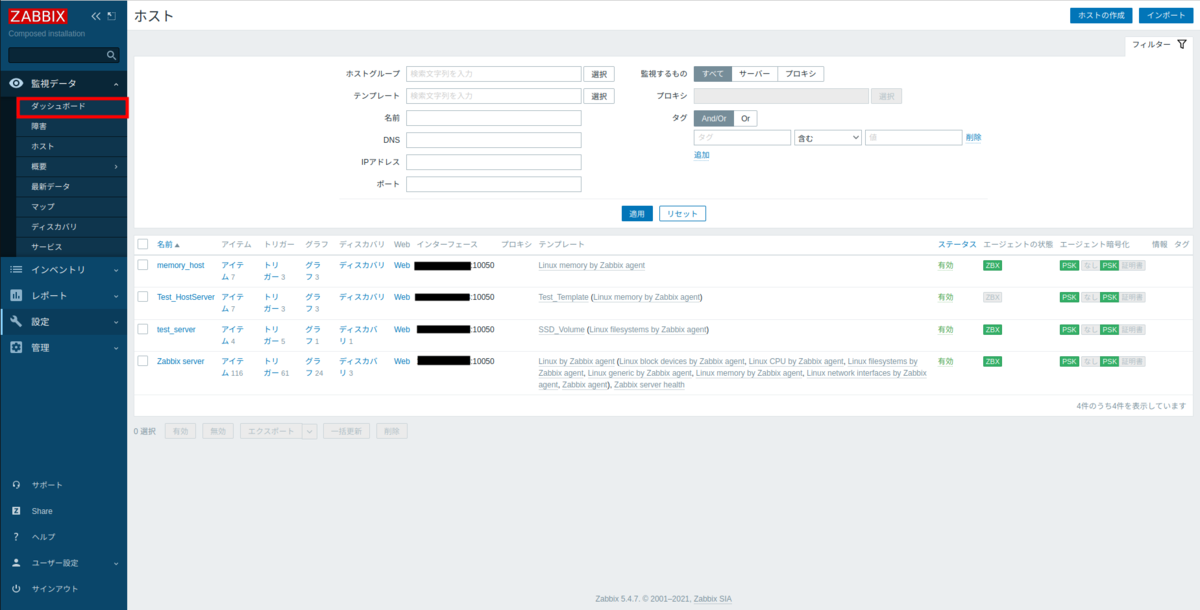Open the memory_host host link
1200x610 pixels.
(180, 266)
